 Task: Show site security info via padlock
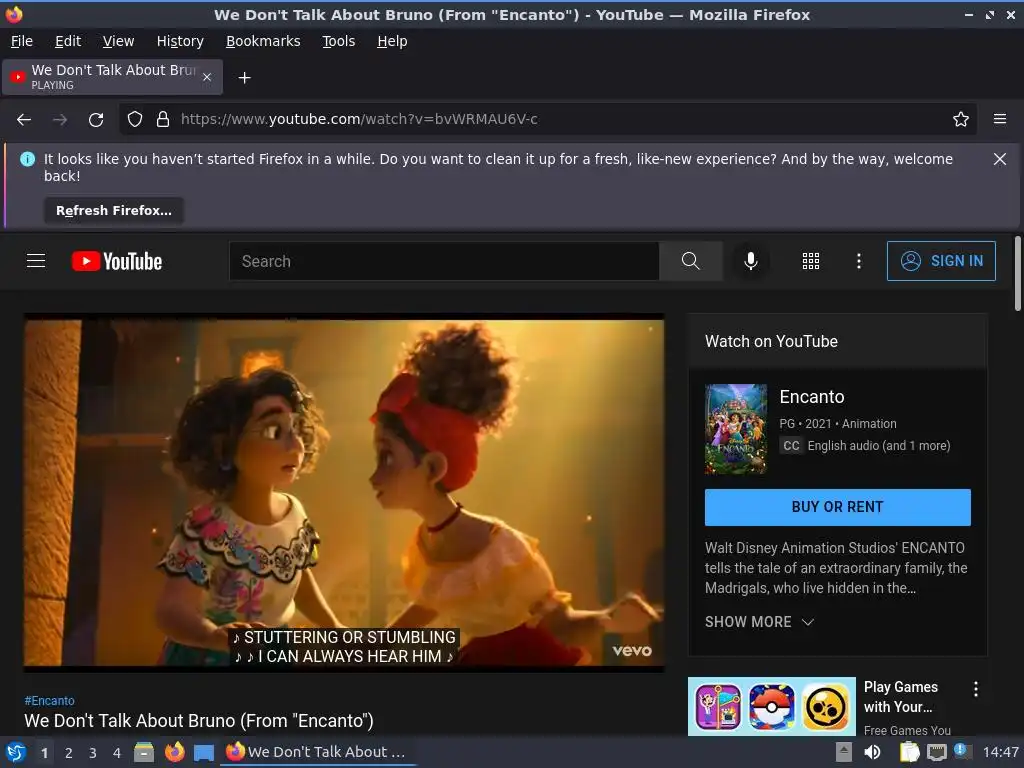(x=163, y=120)
